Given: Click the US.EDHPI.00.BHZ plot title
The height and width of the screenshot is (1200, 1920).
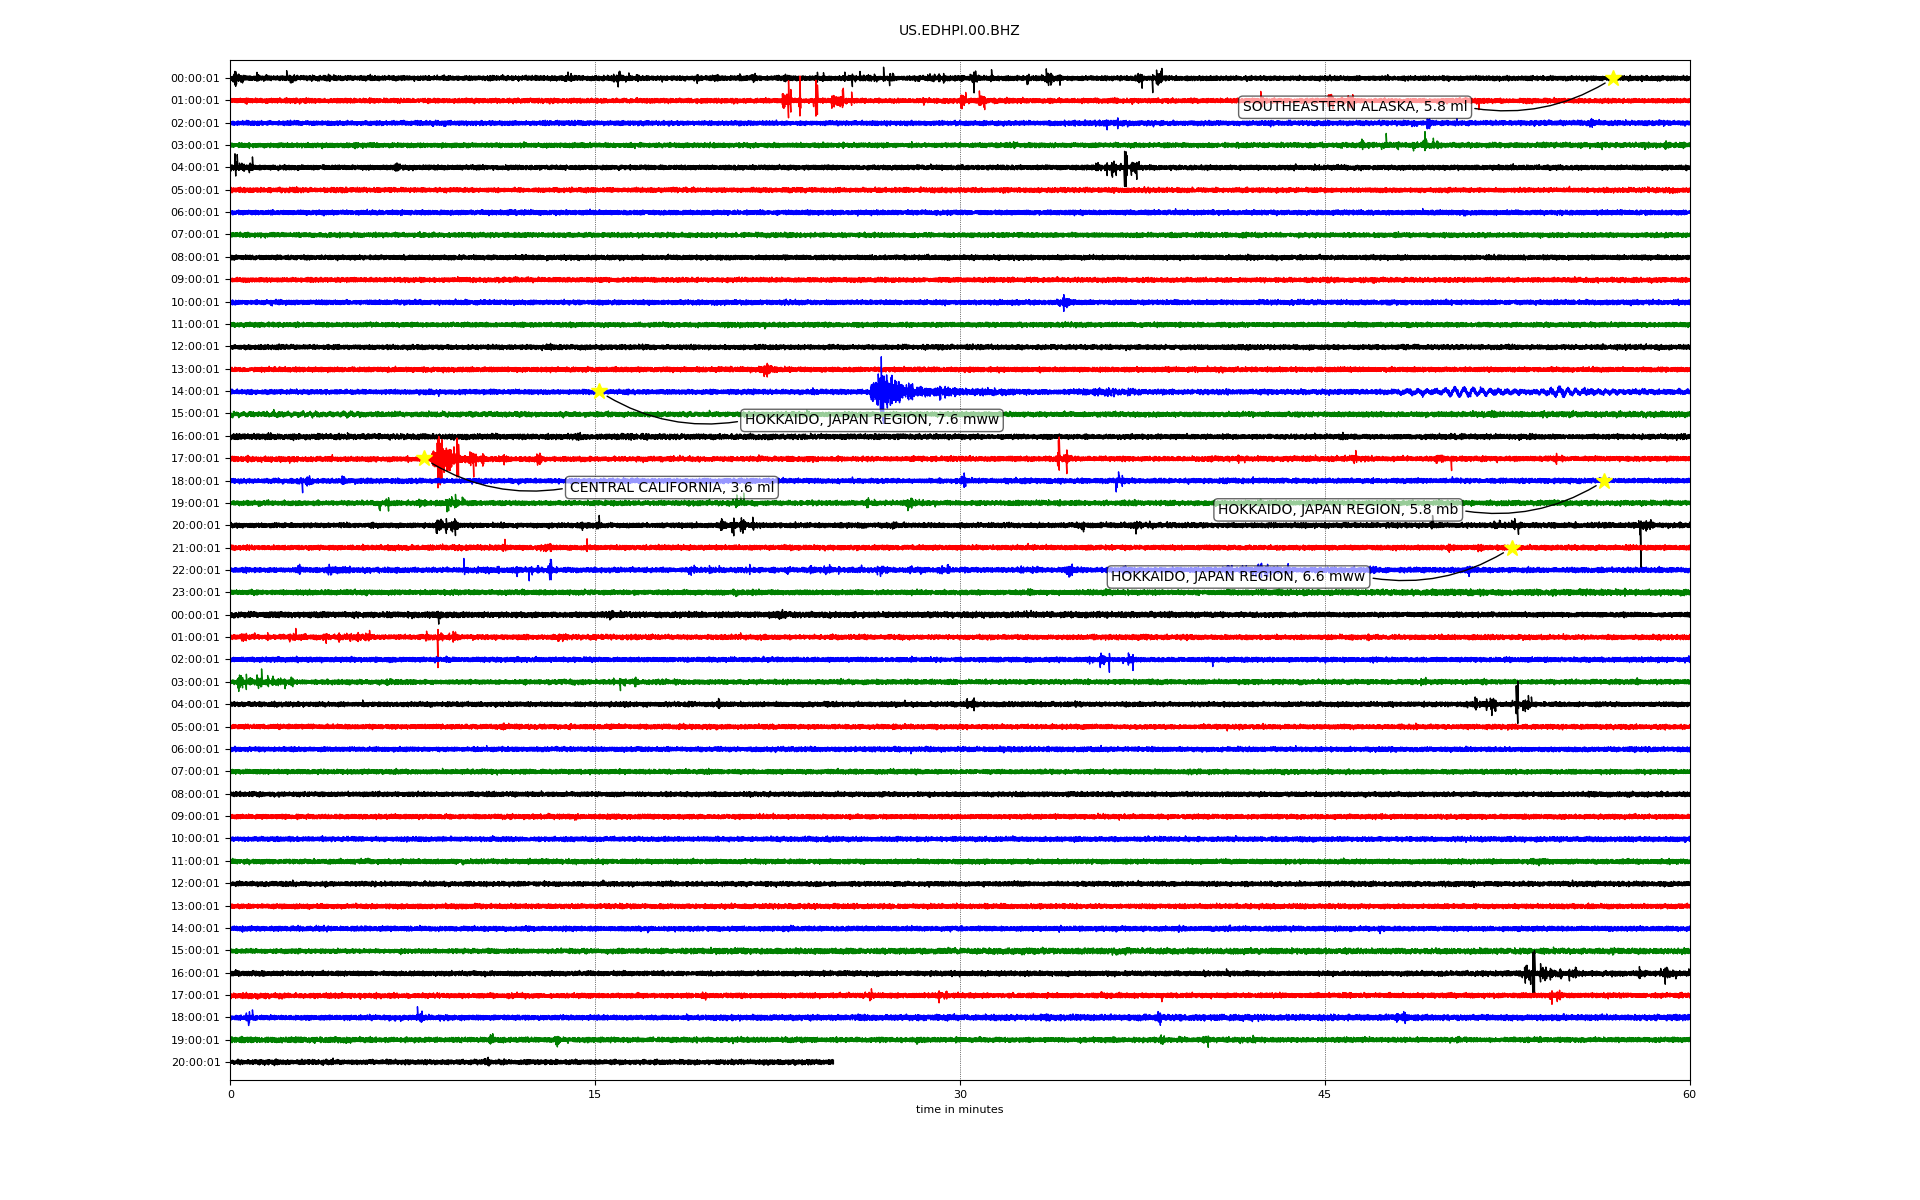Looking at the screenshot, I should (x=959, y=31).
